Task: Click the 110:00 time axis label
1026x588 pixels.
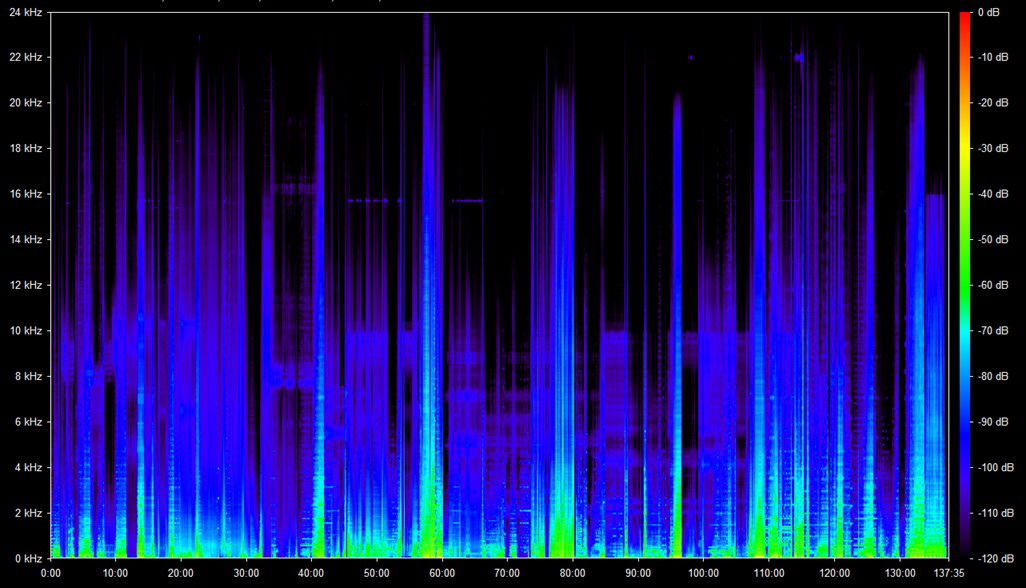Action: pyautogui.click(x=769, y=574)
